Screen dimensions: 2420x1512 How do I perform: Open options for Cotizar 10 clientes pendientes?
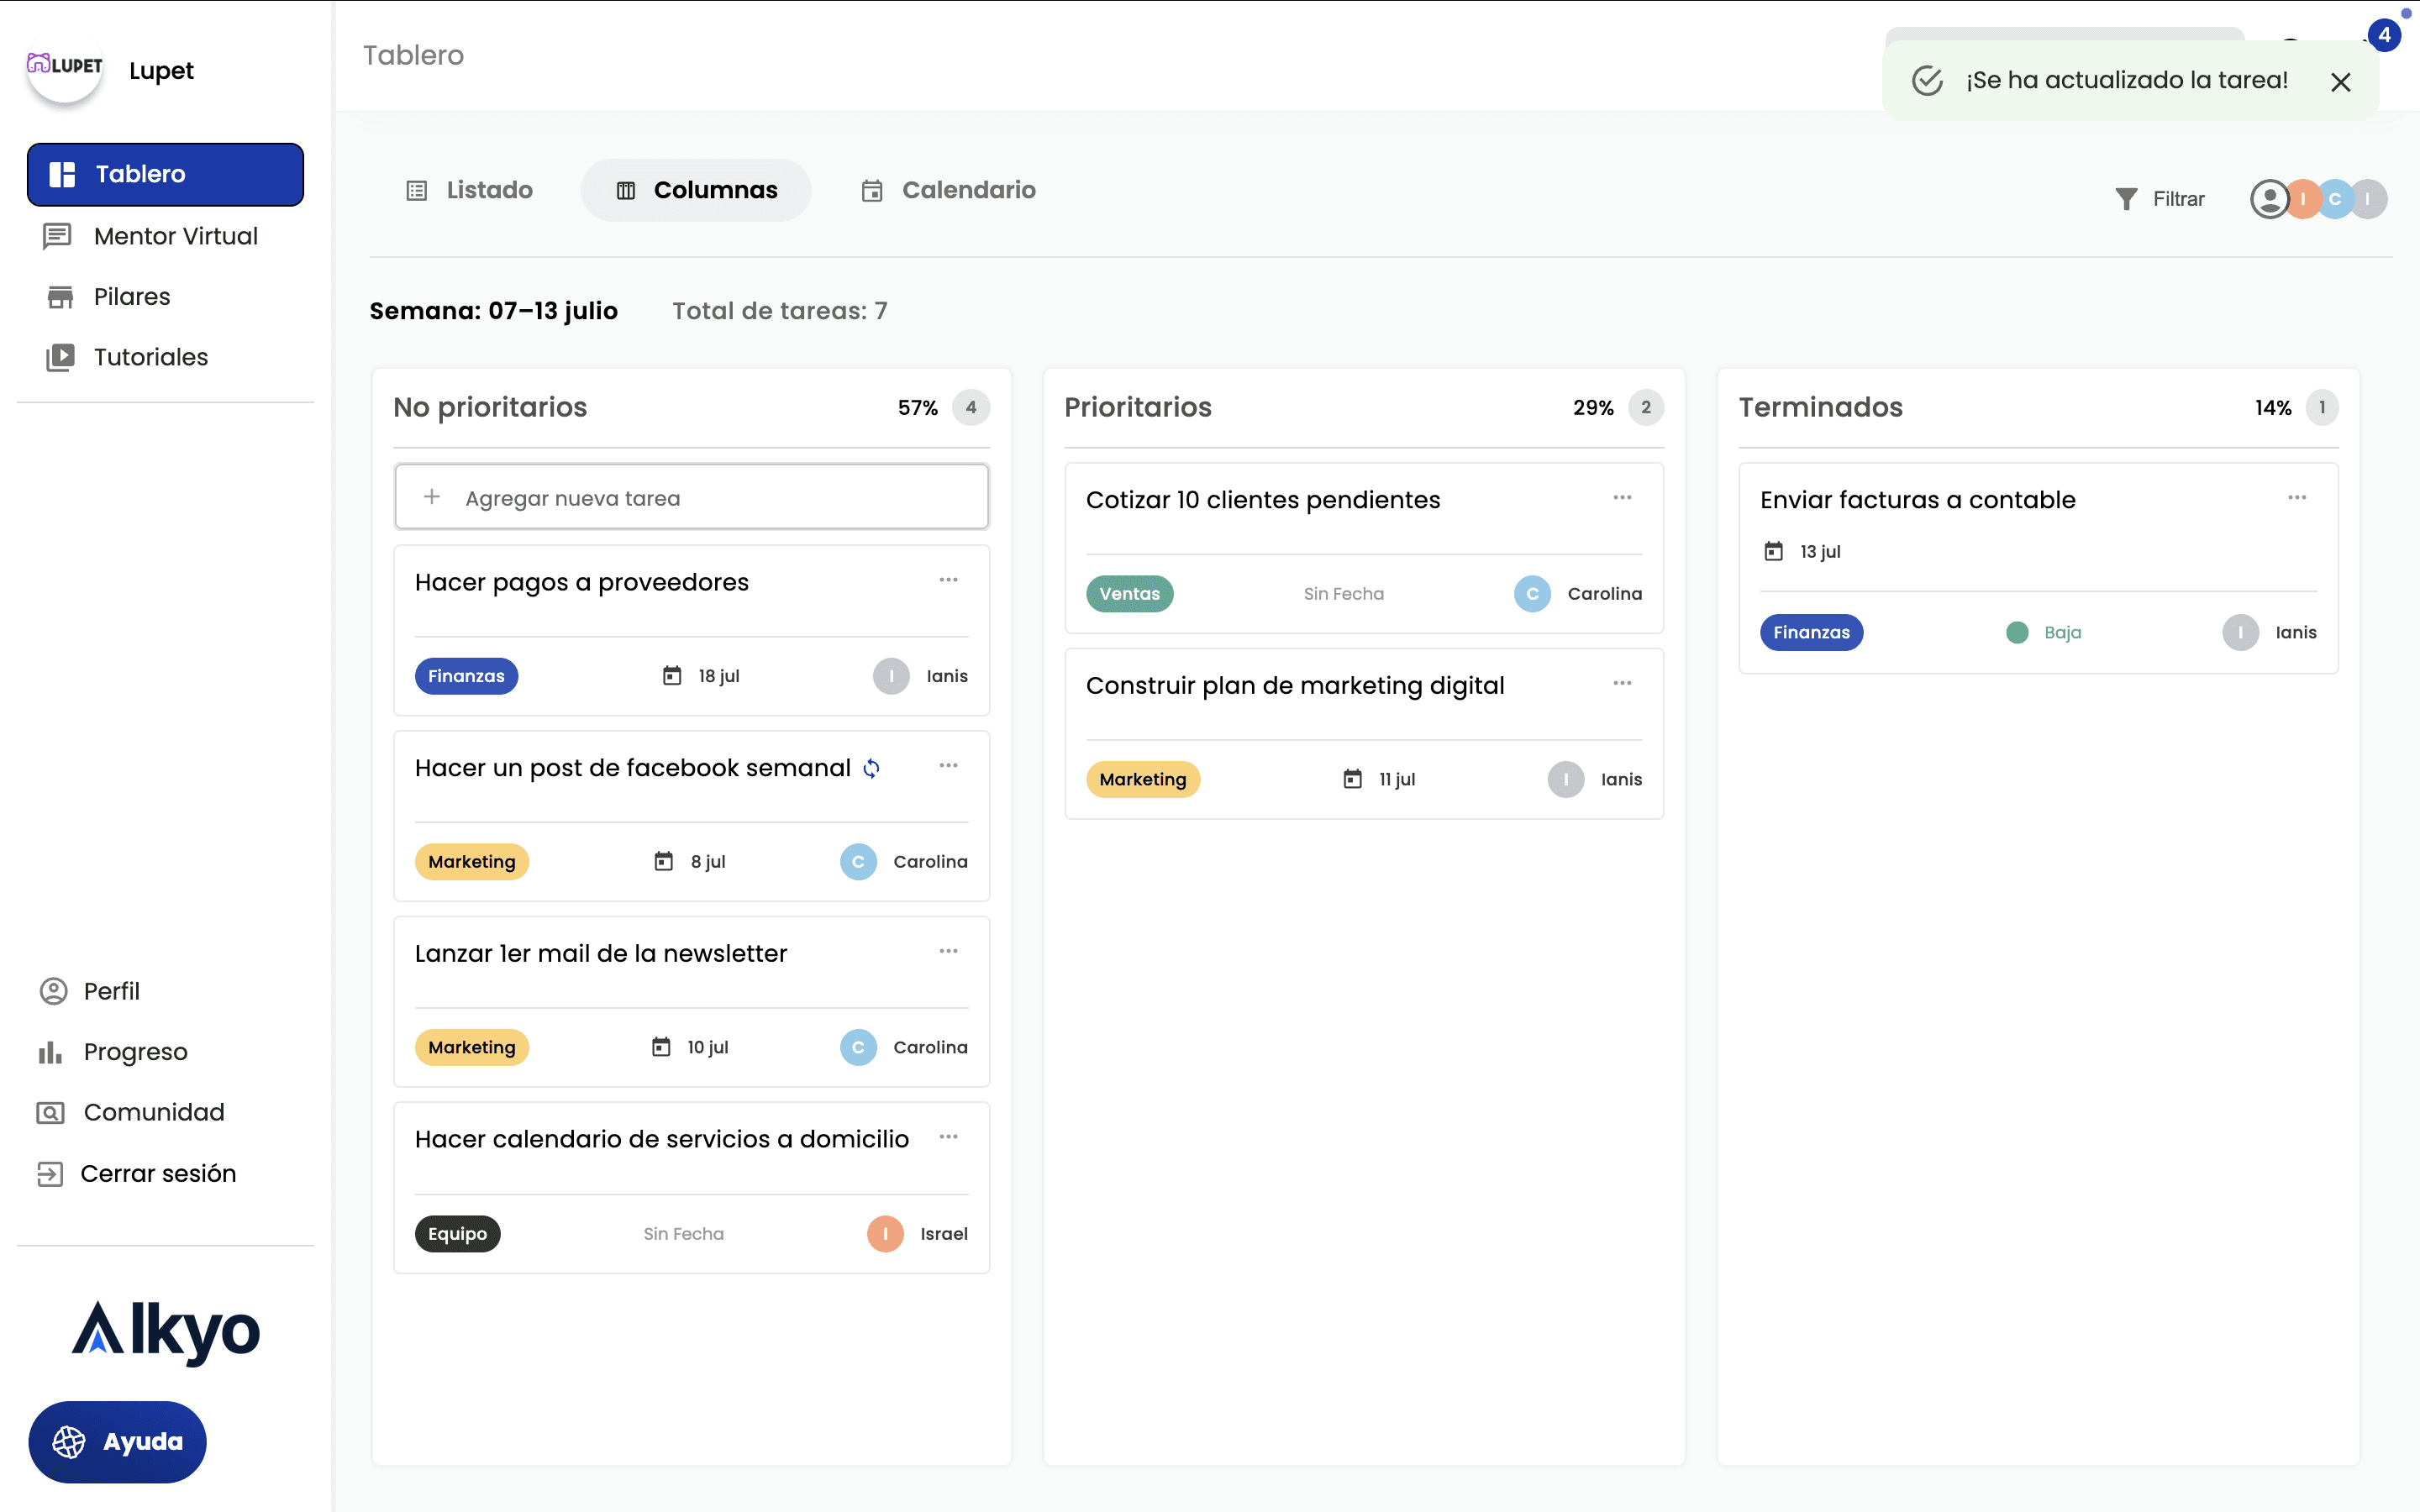tap(1622, 497)
